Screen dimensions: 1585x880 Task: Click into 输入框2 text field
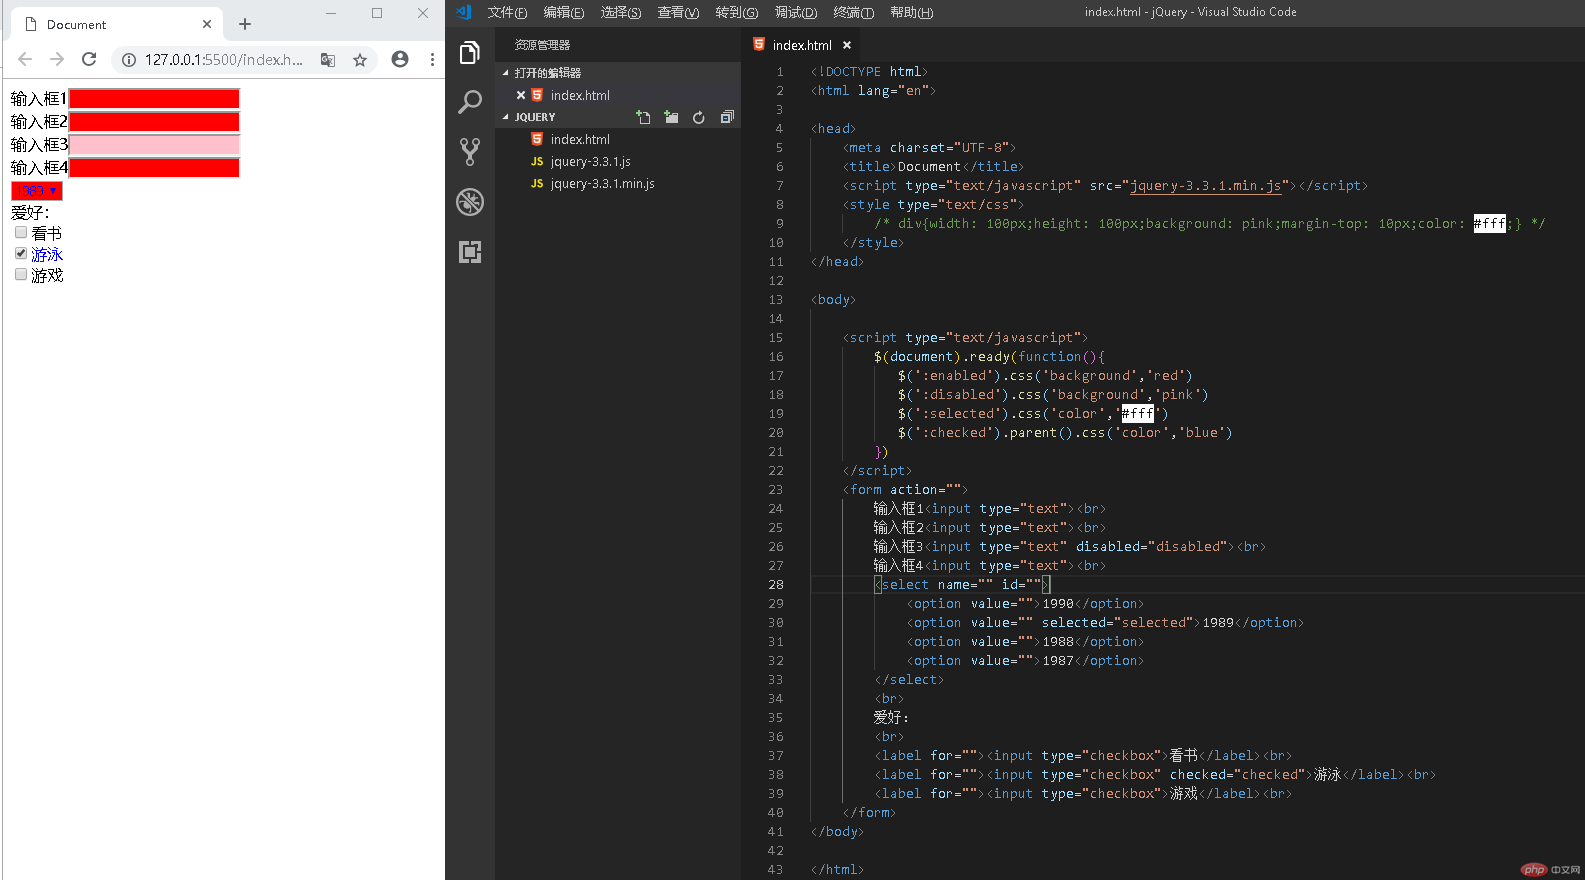click(x=154, y=121)
